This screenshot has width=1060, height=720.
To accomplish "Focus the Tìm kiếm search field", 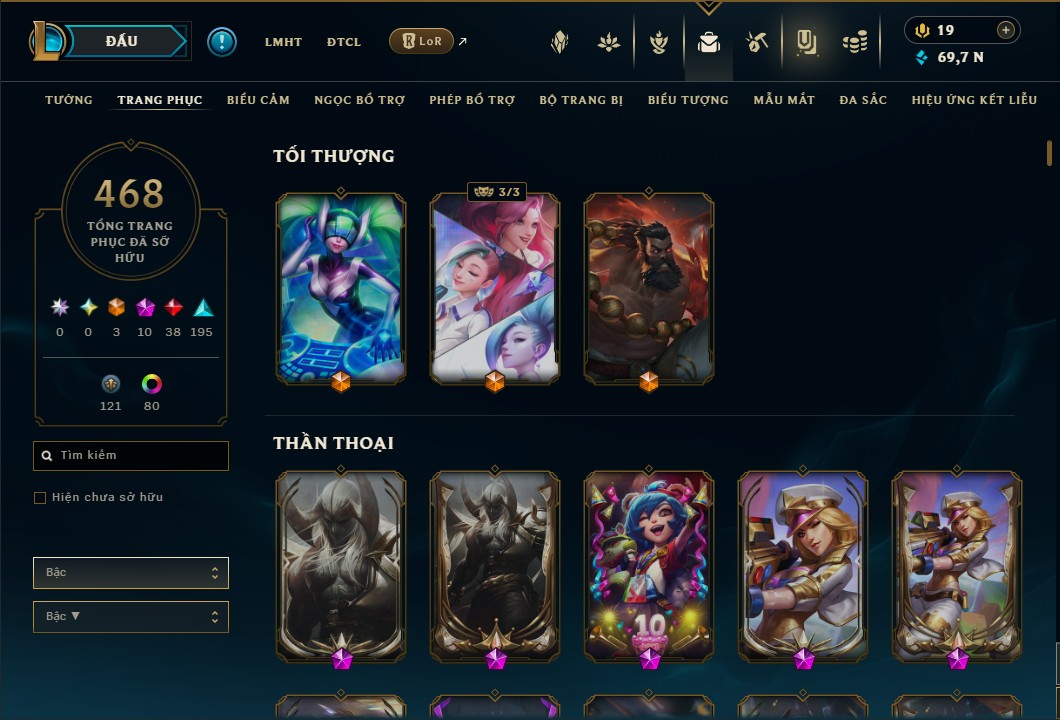I will (x=131, y=456).
